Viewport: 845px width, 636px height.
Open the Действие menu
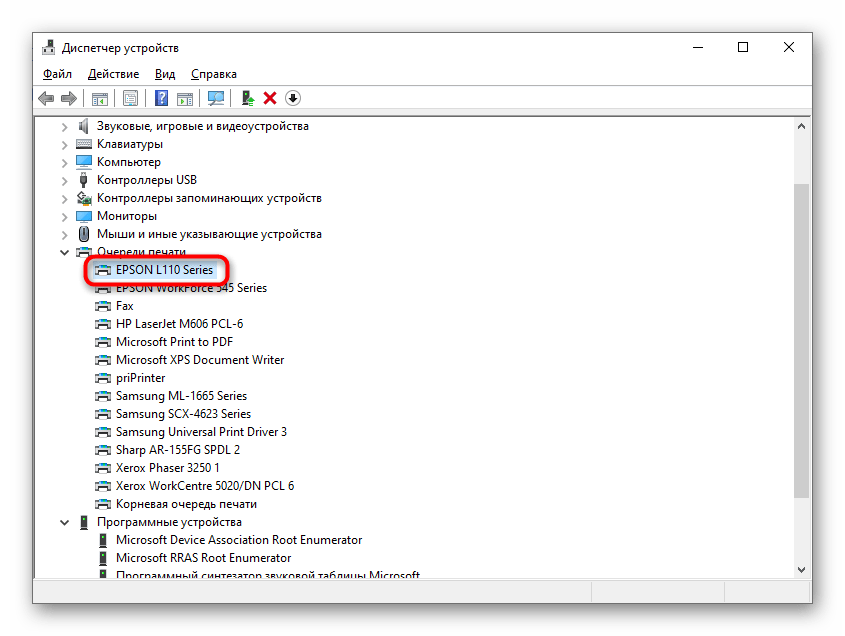[113, 74]
